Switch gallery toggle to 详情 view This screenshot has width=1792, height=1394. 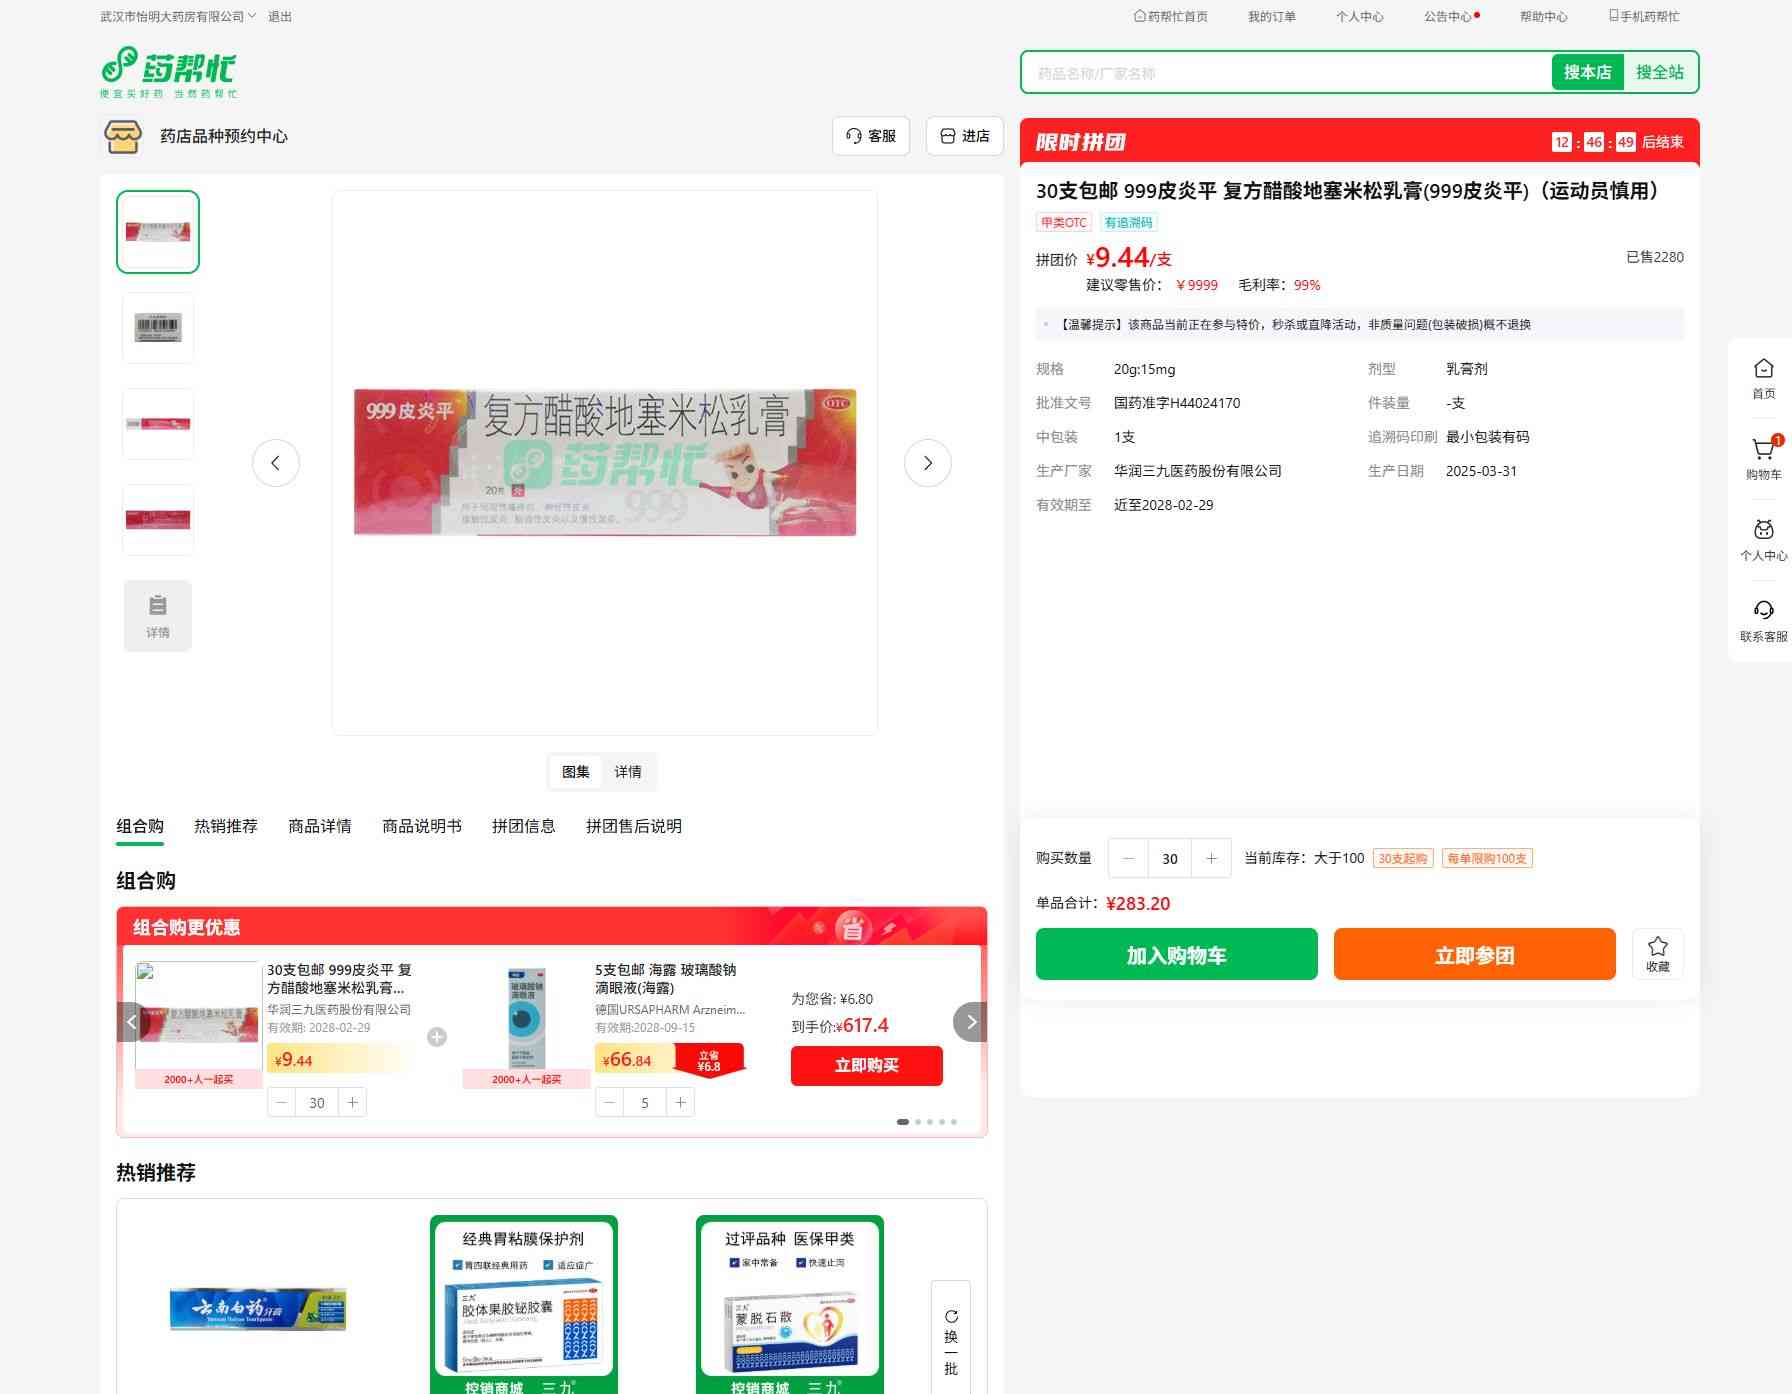coord(628,772)
